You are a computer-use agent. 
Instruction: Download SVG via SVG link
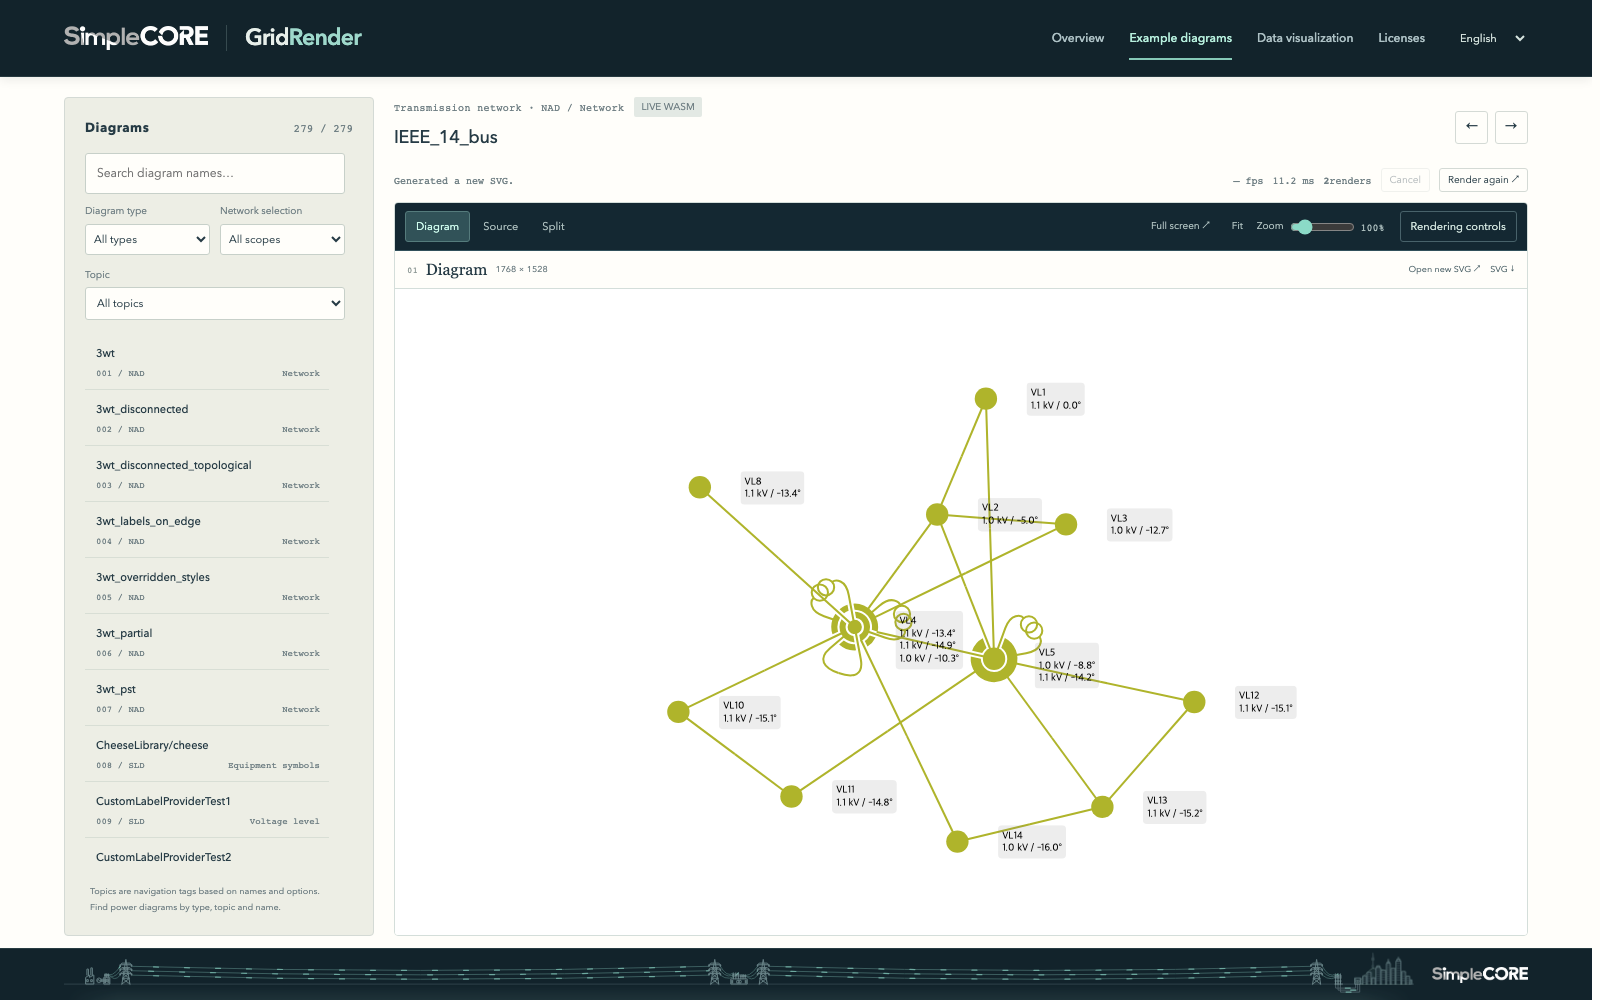coord(1502,269)
